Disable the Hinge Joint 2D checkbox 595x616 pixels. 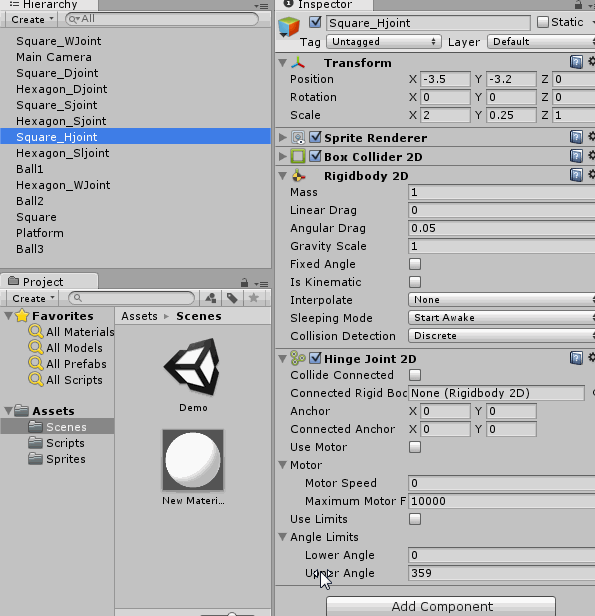tap(315, 358)
